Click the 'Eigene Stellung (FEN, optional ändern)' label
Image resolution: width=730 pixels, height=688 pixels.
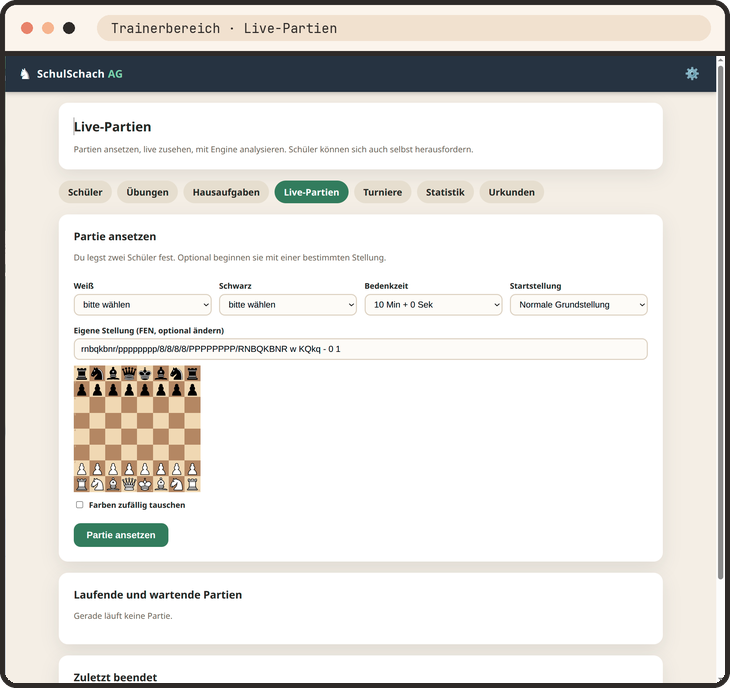point(149,331)
